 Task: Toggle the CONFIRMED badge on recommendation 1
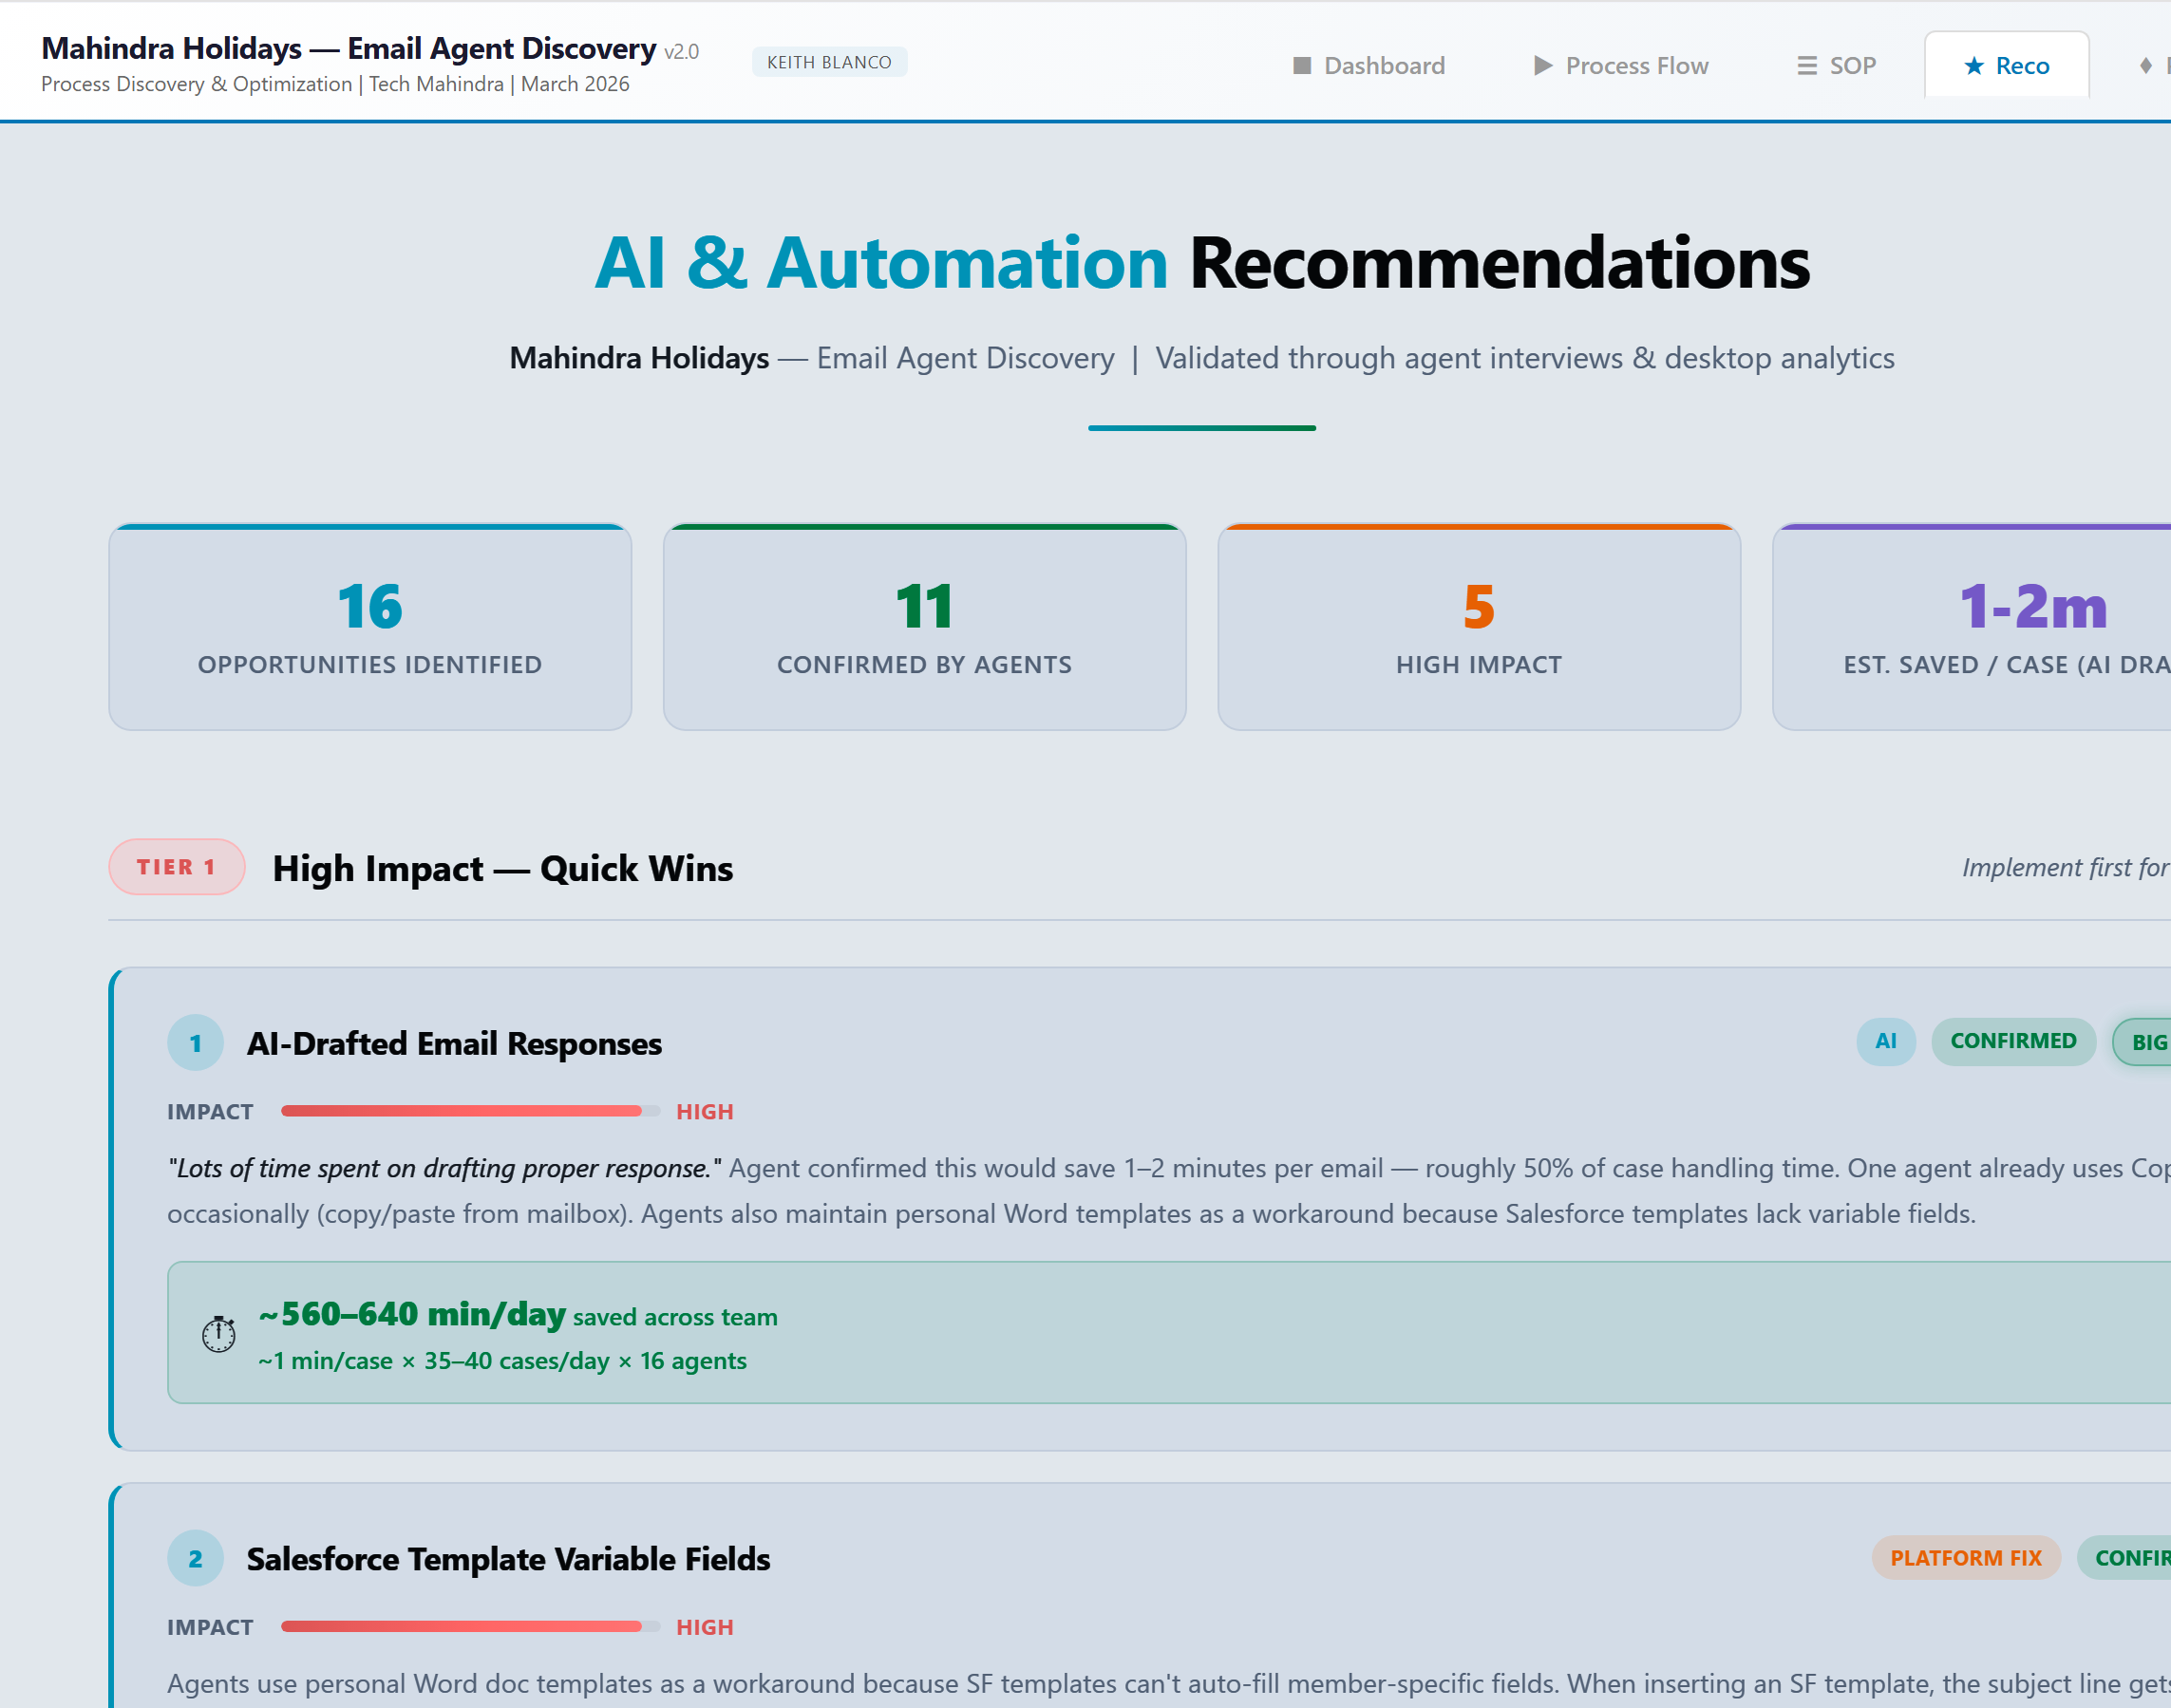2013,1041
